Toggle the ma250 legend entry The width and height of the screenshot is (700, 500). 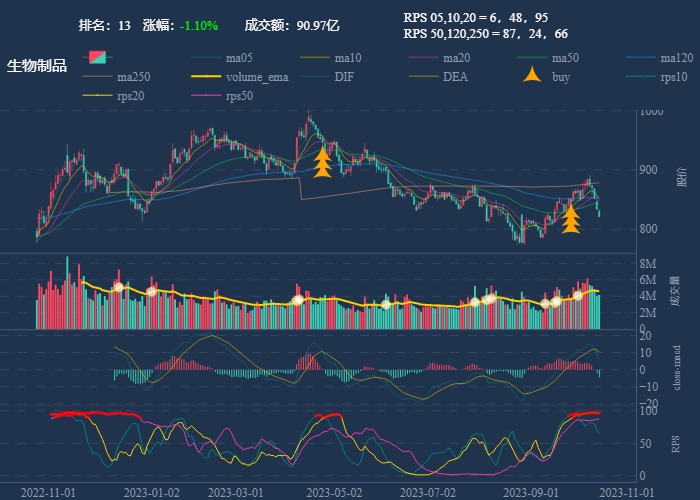[x=117, y=77]
